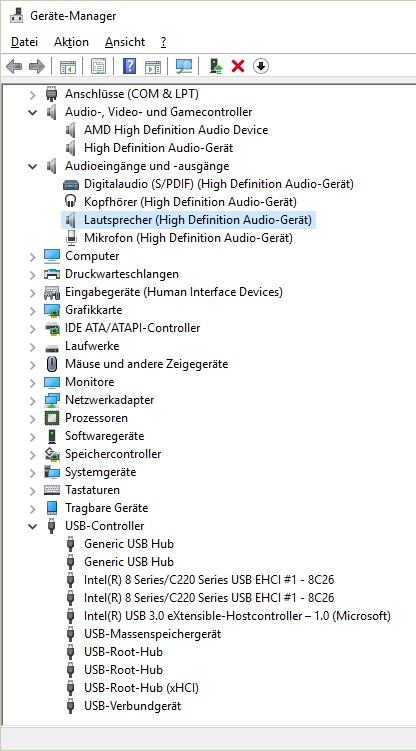
Task: Select the USB-Massenspeichergerät entry
Action: point(152,634)
